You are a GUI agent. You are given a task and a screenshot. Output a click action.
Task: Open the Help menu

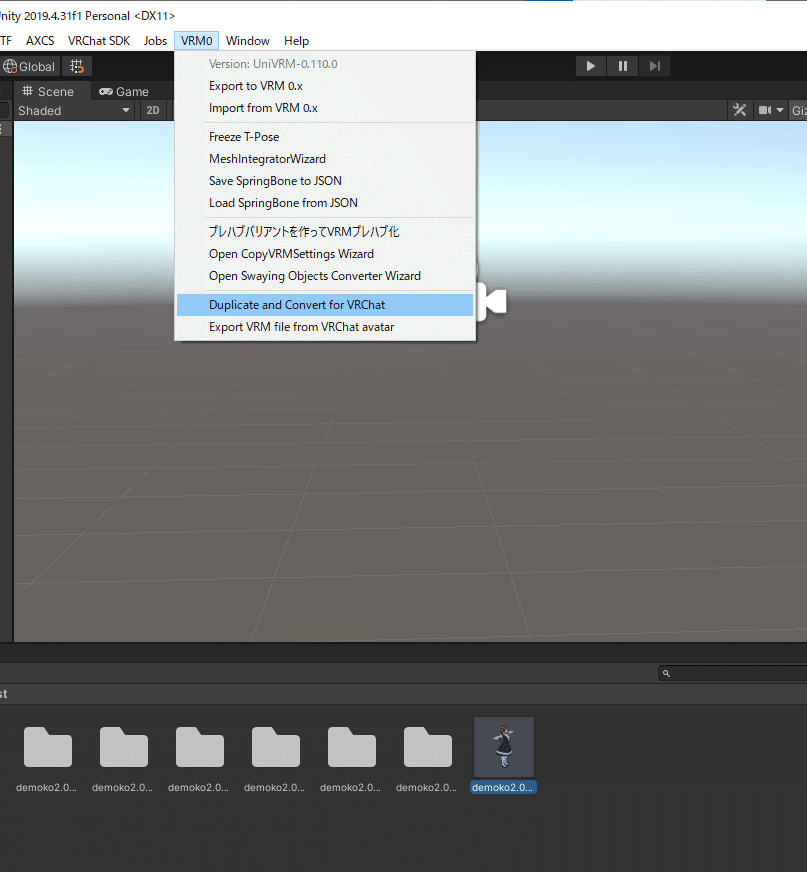(296, 41)
